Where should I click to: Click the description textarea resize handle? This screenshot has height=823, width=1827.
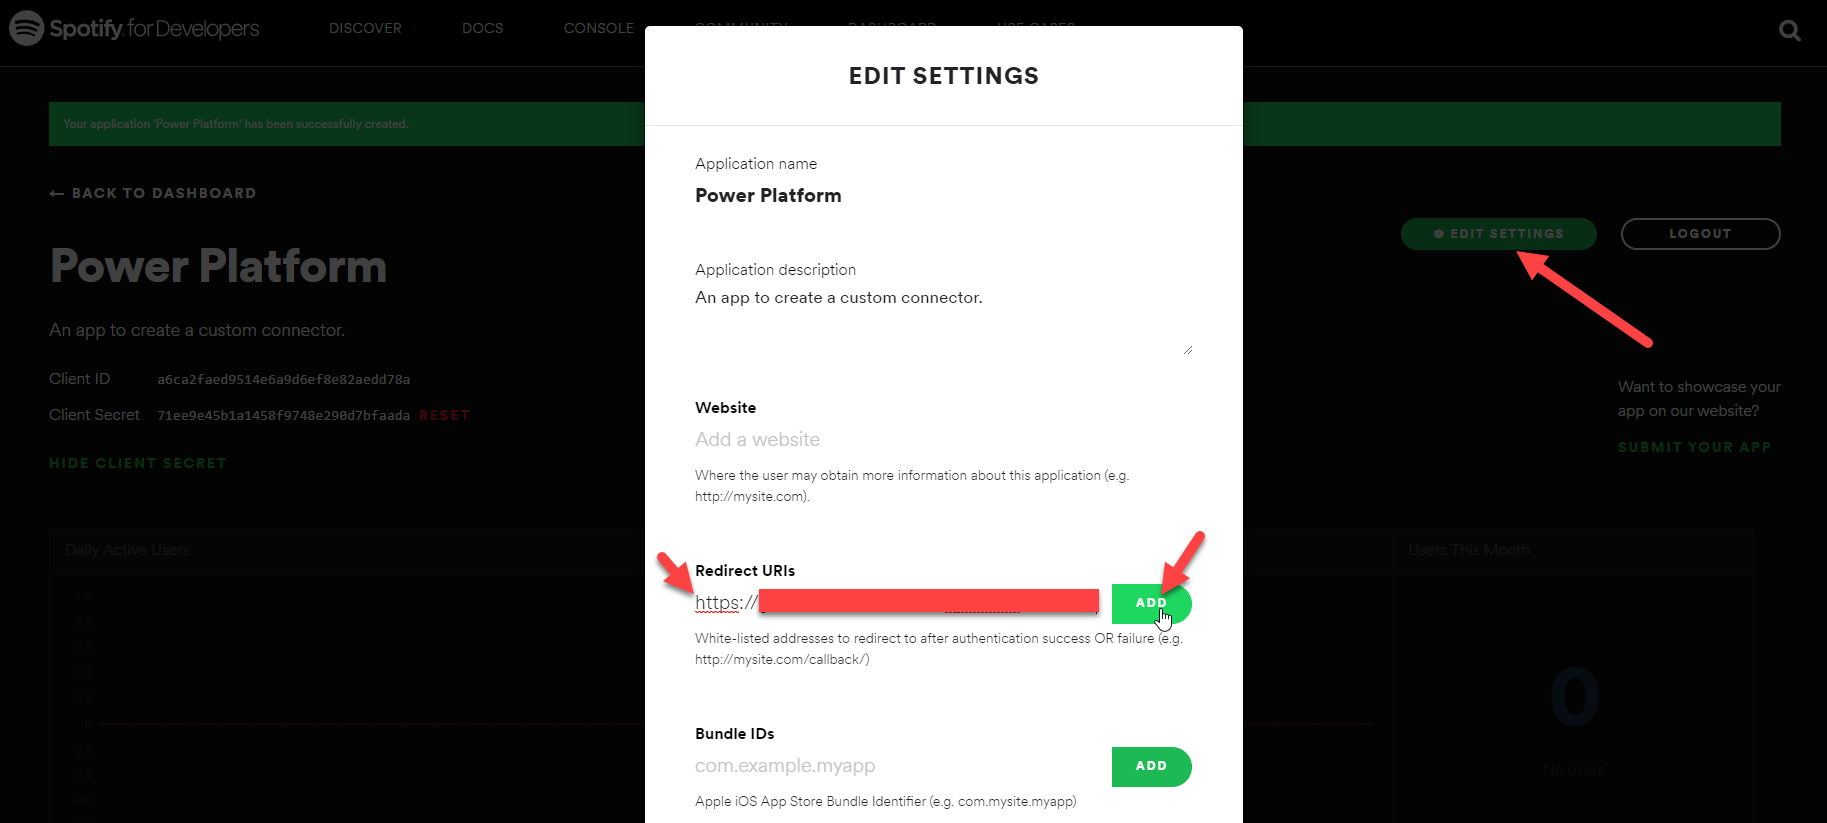(1188, 350)
